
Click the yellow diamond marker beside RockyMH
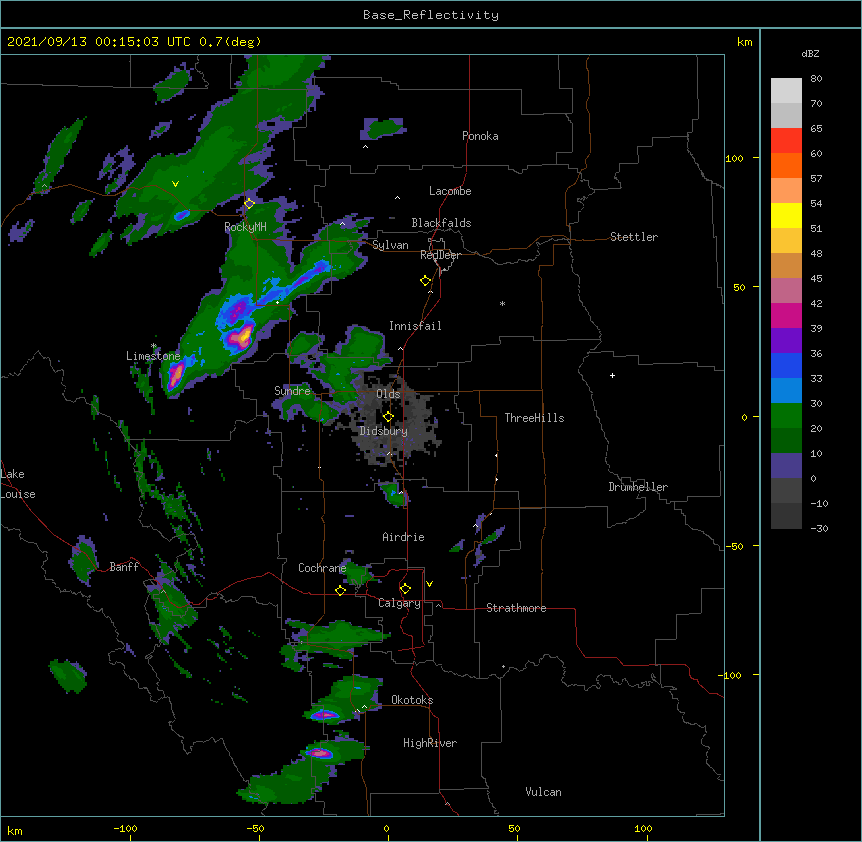click(x=250, y=204)
